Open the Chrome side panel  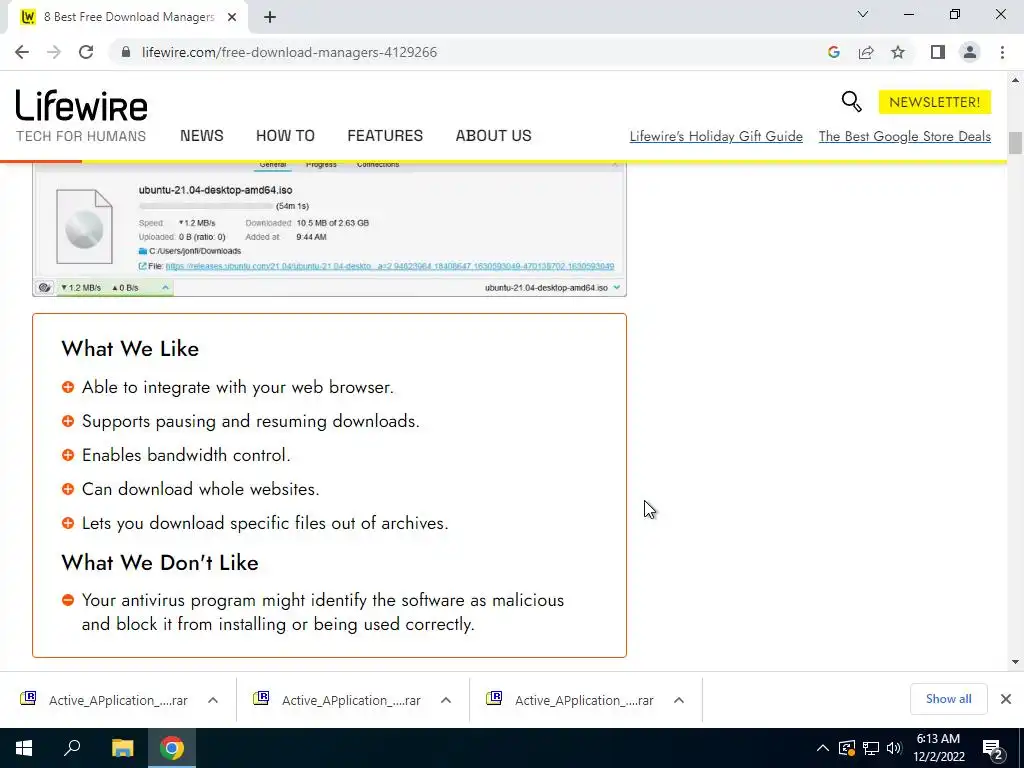click(938, 52)
